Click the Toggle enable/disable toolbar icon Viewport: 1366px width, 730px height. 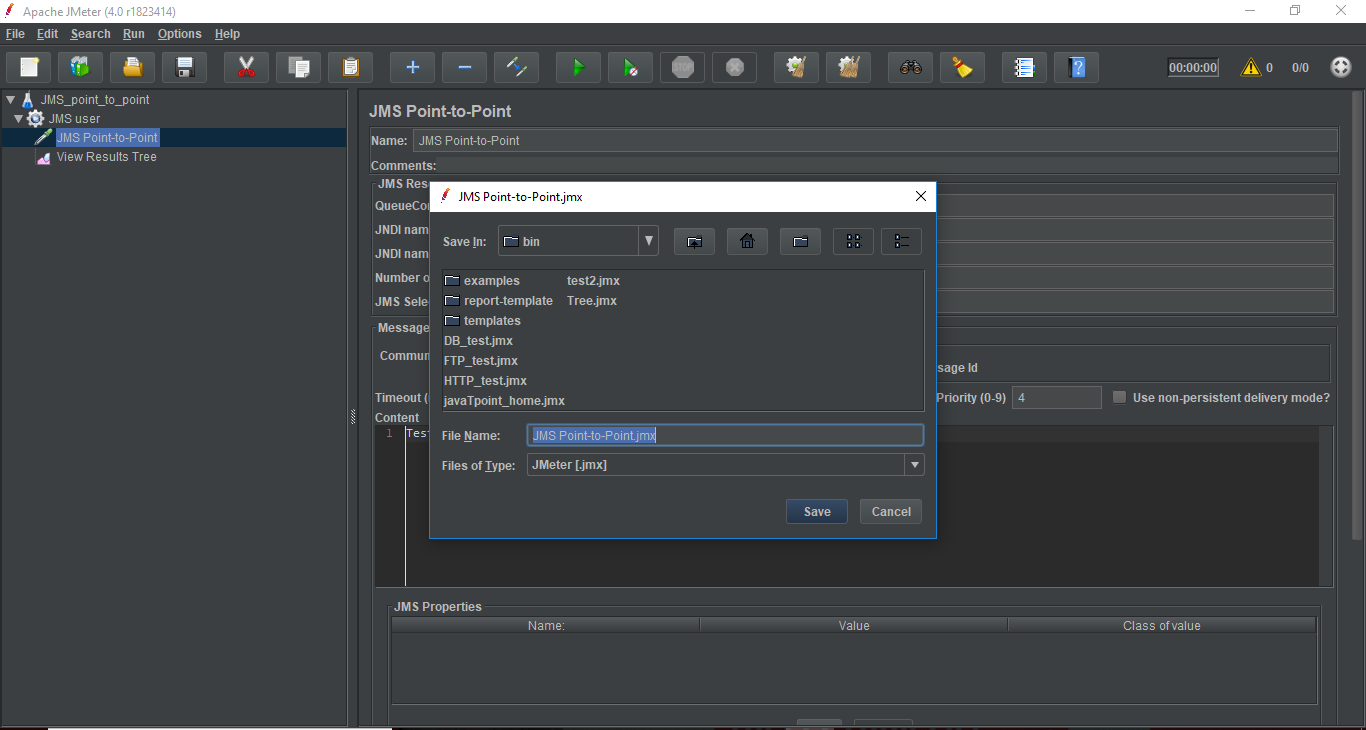(517, 67)
